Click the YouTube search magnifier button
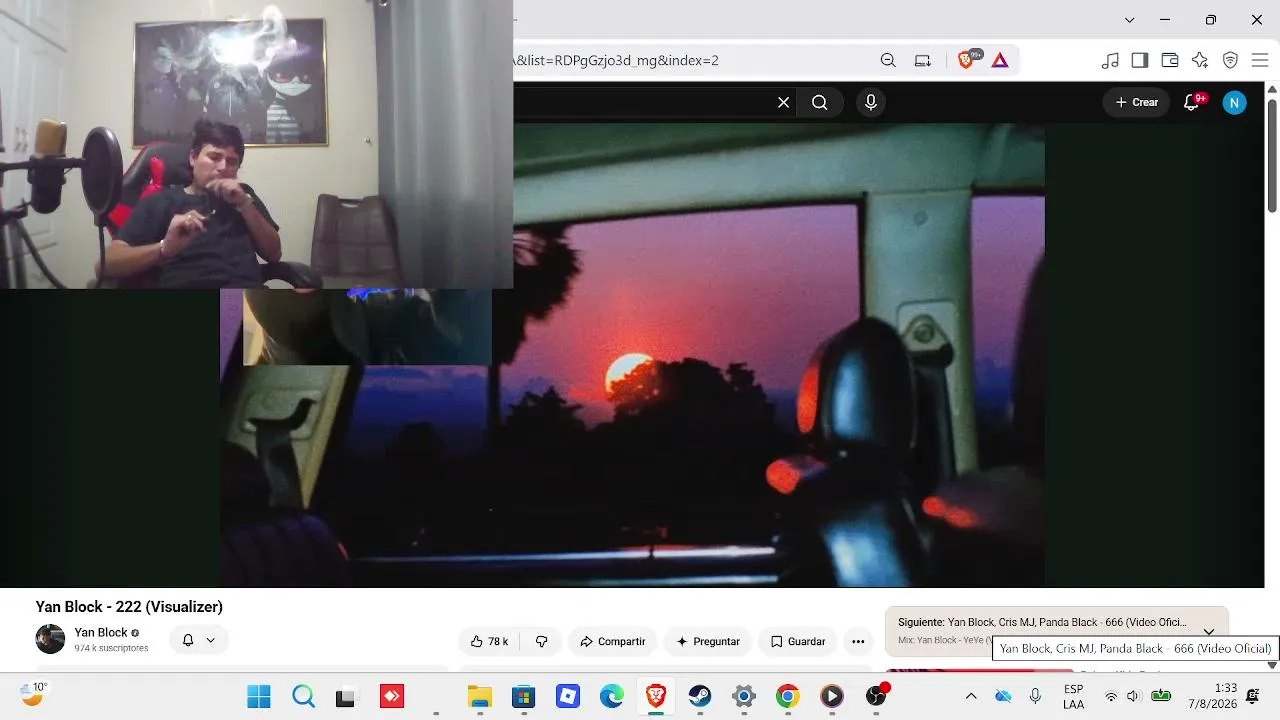This screenshot has height=720, width=1280. coord(820,102)
